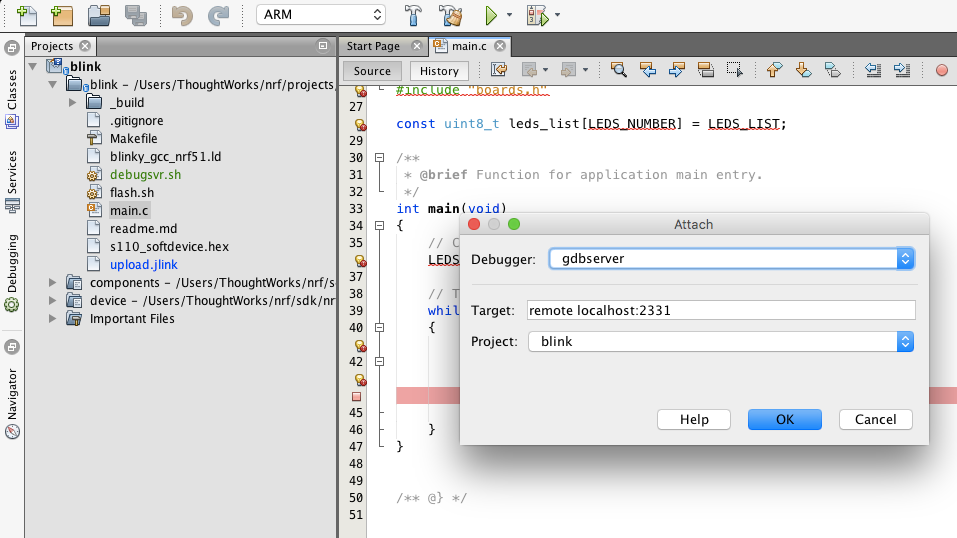Image resolution: width=957 pixels, height=538 pixels.
Task: Click the Debug Project icon
Action: [x=537, y=15]
